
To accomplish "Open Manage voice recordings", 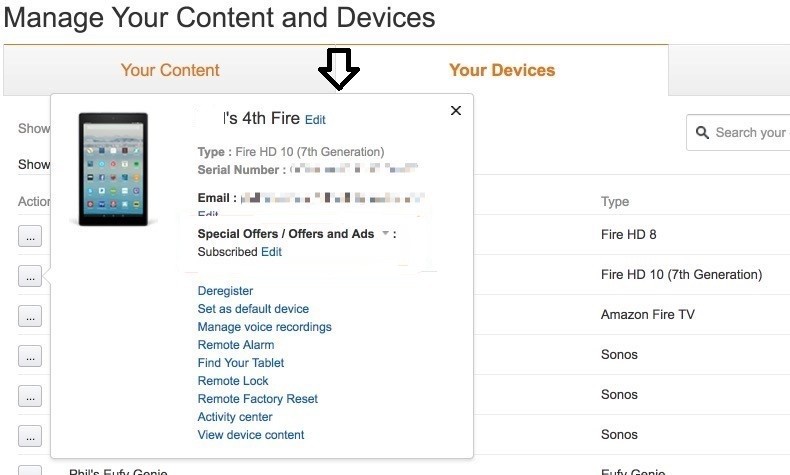I will (x=264, y=327).
